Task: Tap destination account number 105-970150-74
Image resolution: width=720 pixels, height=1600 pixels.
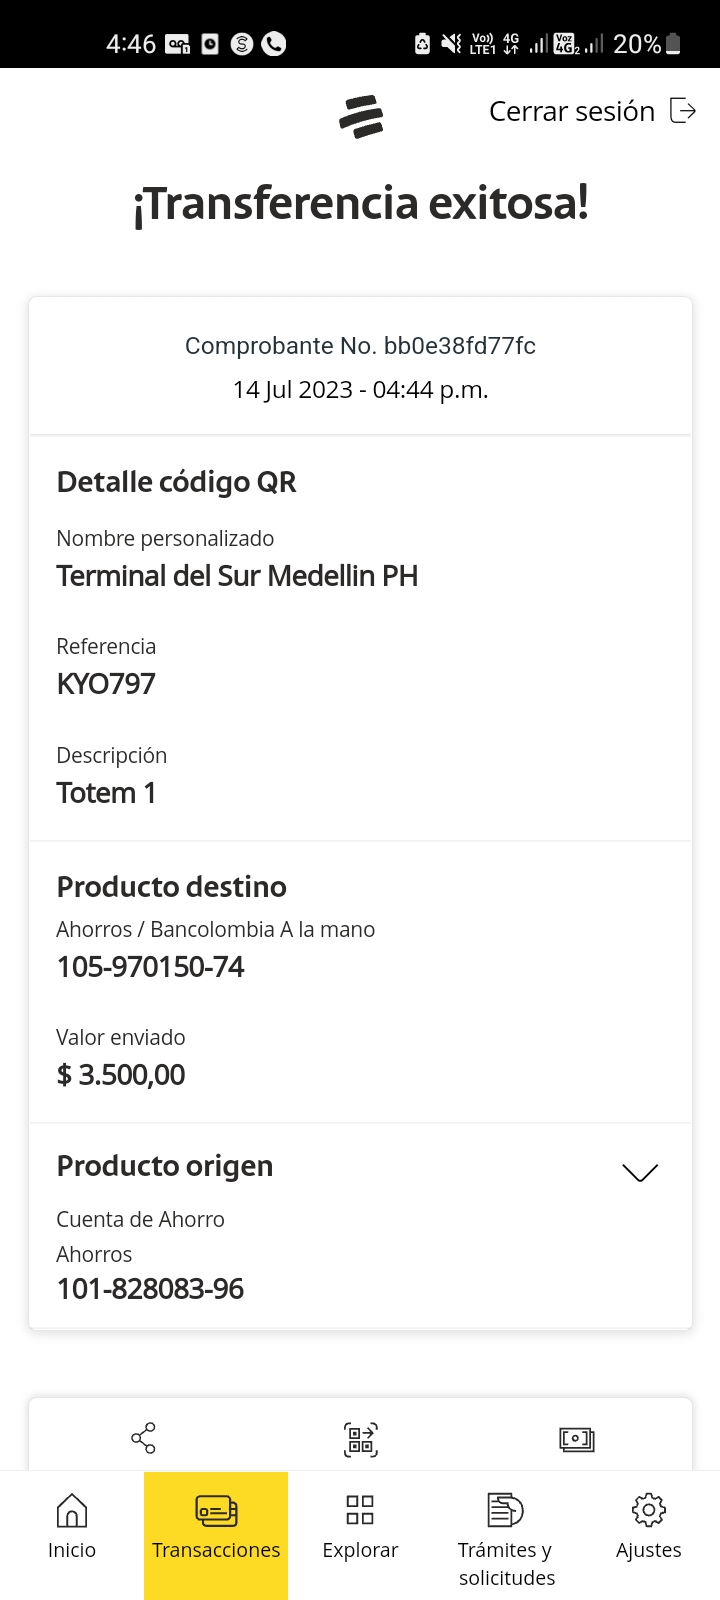Action: coord(151,967)
